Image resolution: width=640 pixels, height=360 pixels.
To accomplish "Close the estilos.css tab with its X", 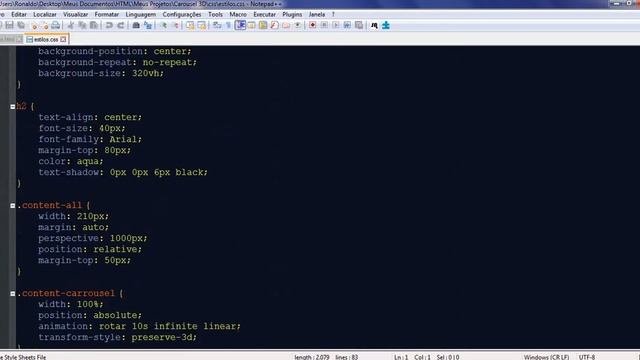I will tap(63, 39).
